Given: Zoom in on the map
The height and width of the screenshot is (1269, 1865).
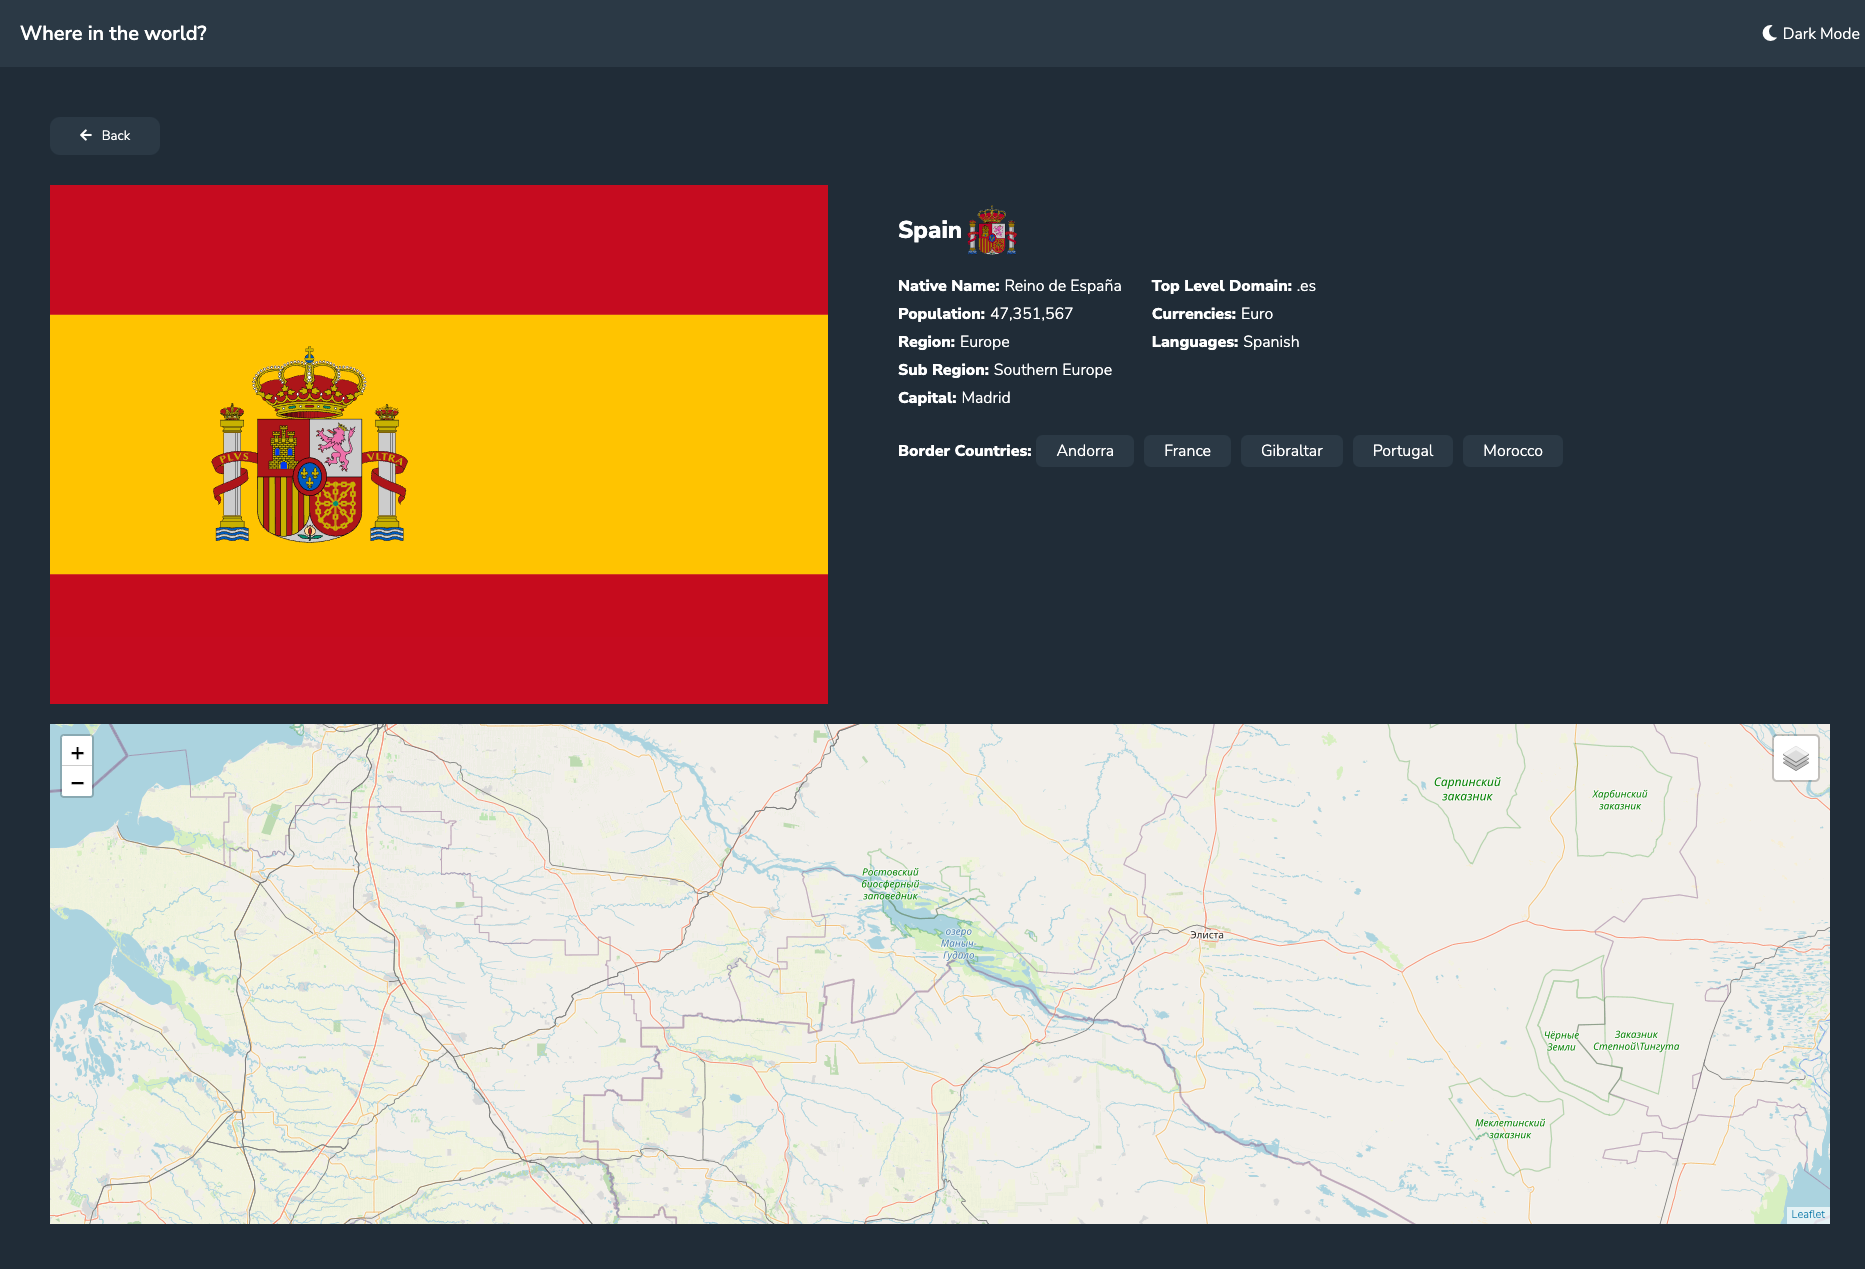Looking at the screenshot, I should (x=77, y=751).
